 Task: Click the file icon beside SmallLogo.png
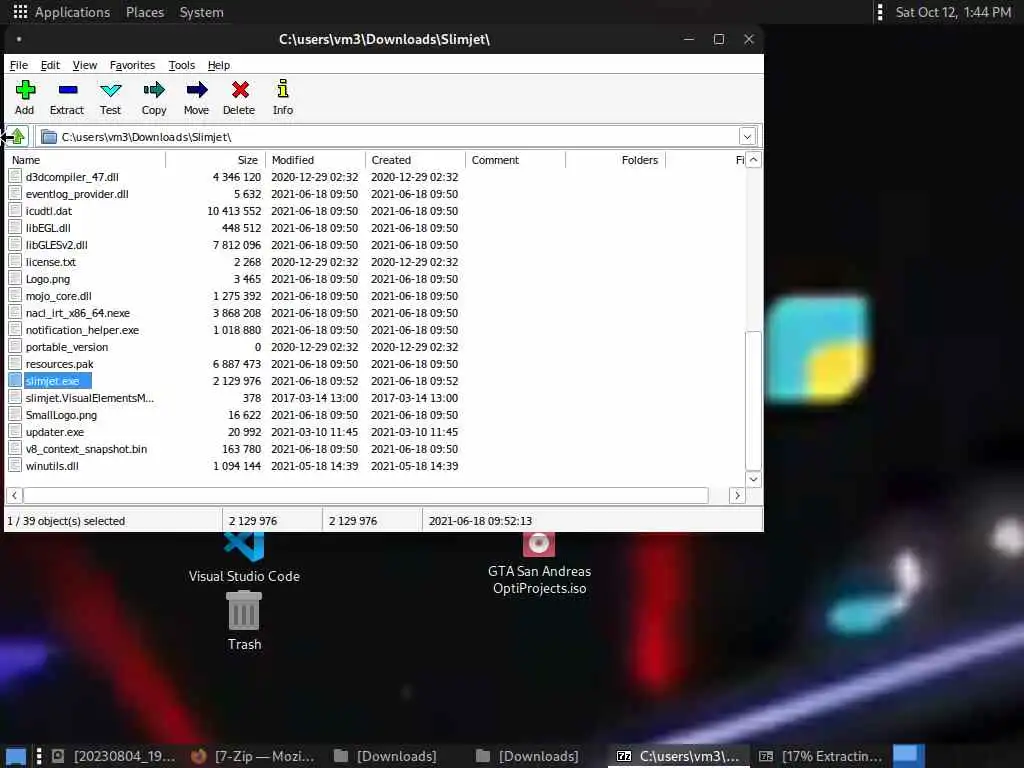click(15, 415)
